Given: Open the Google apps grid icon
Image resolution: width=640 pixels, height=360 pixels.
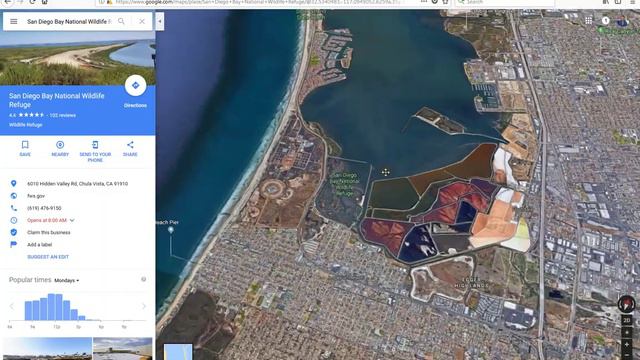Looking at the screenshot, I should click(588, 20).
